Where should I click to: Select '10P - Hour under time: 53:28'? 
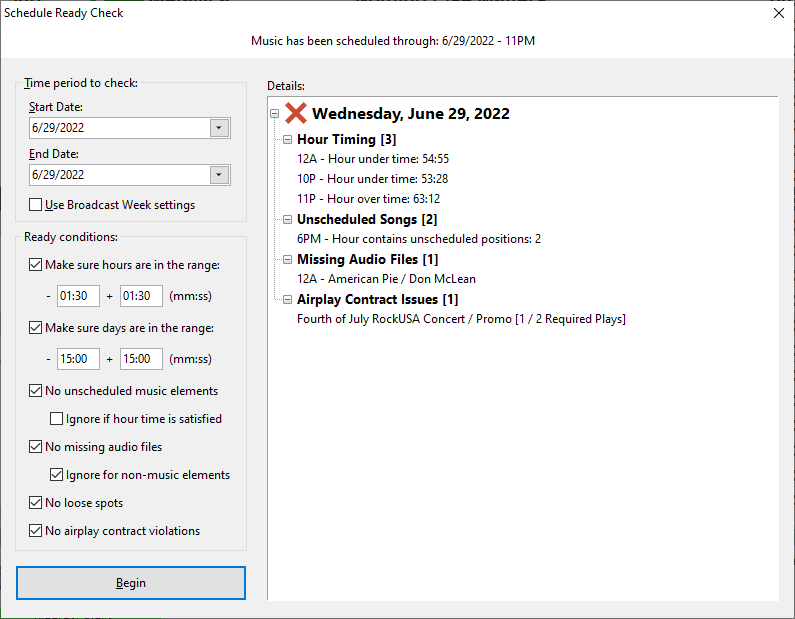[x=373, y=178]
